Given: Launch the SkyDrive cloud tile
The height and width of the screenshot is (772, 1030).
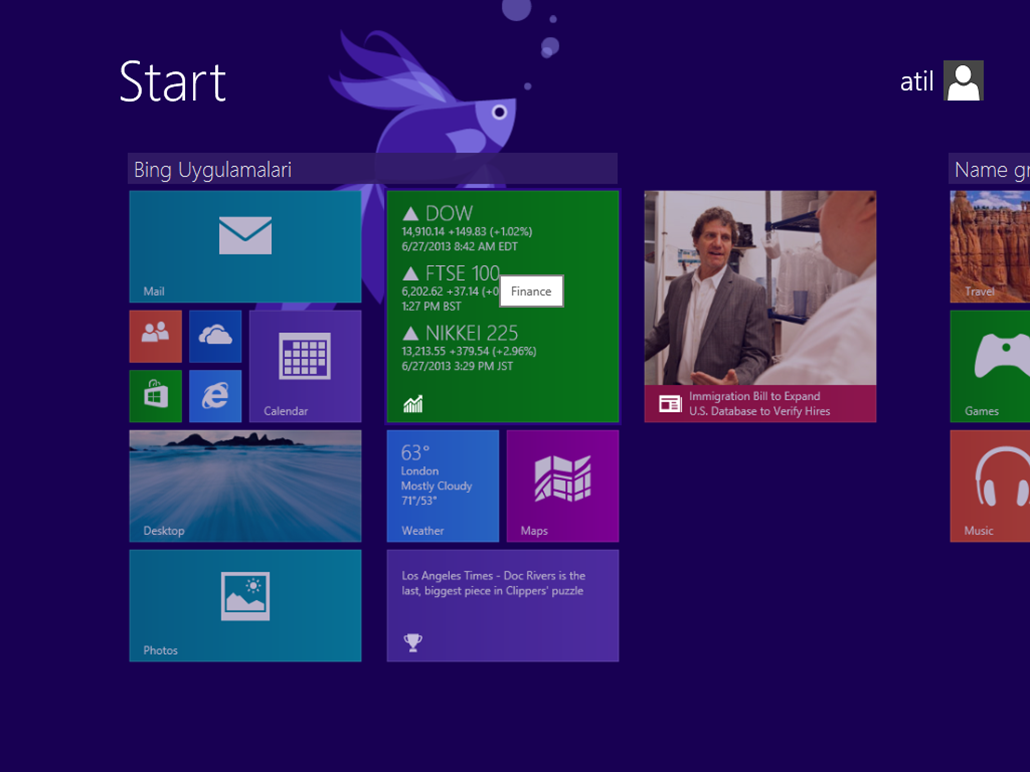Looking at the screenshot, I should click(x=215, y=336).
